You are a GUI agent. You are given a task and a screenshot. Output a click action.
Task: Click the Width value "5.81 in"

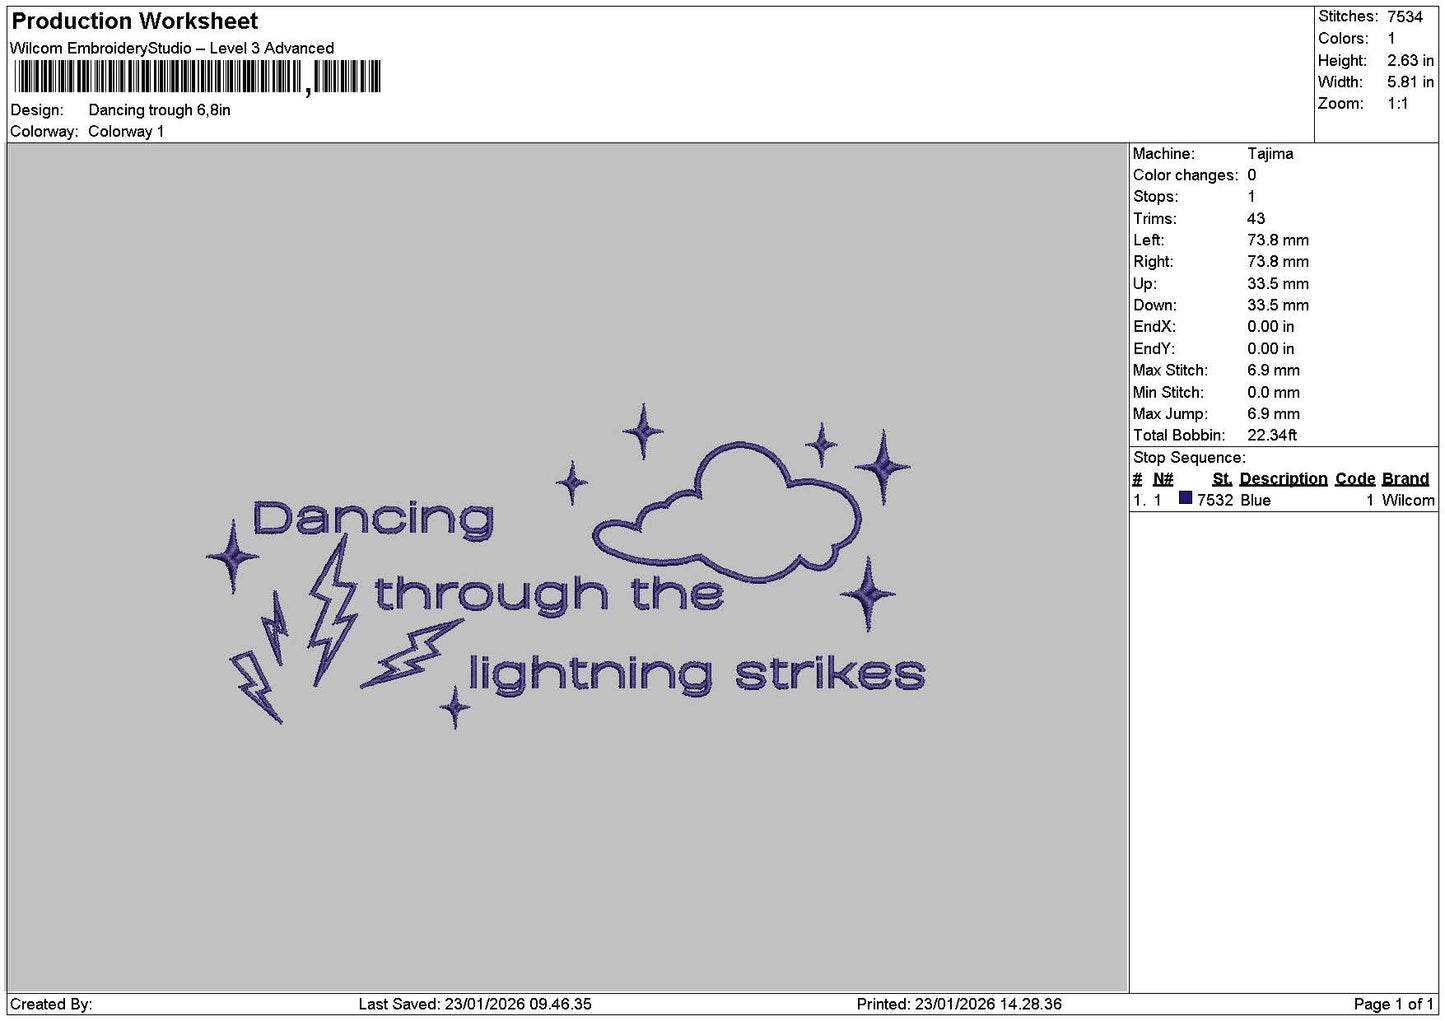click(x=1410, y=82)
